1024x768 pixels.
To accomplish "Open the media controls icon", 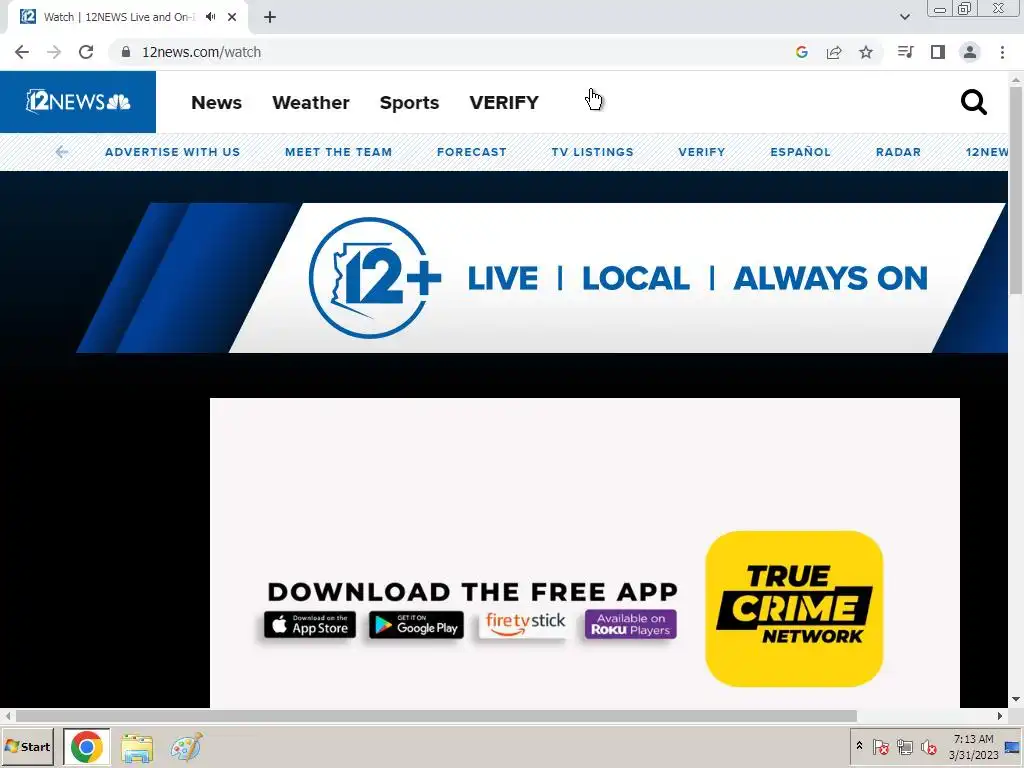I will coord(905,52).
